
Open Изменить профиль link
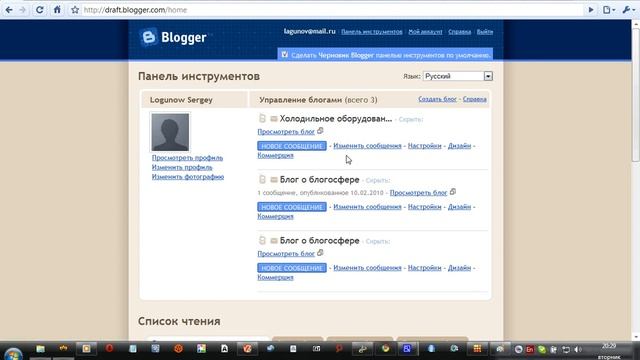(182, 167)
